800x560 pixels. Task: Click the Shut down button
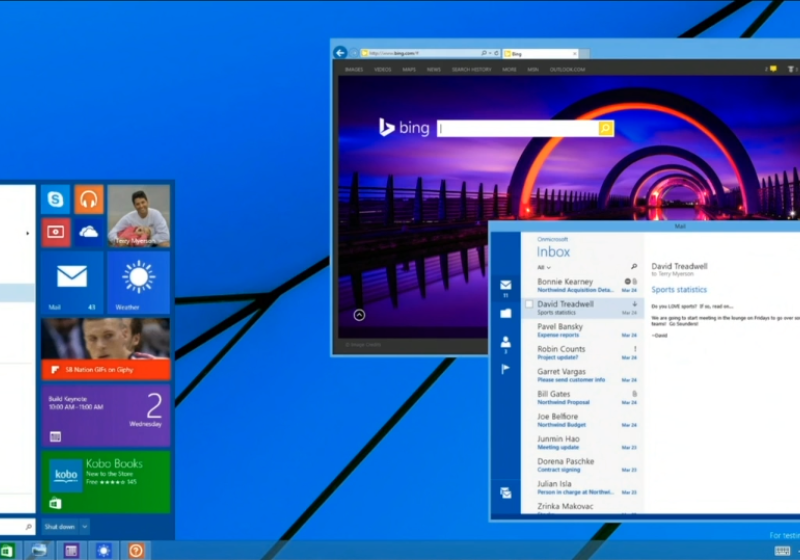[x=60, y=527]
